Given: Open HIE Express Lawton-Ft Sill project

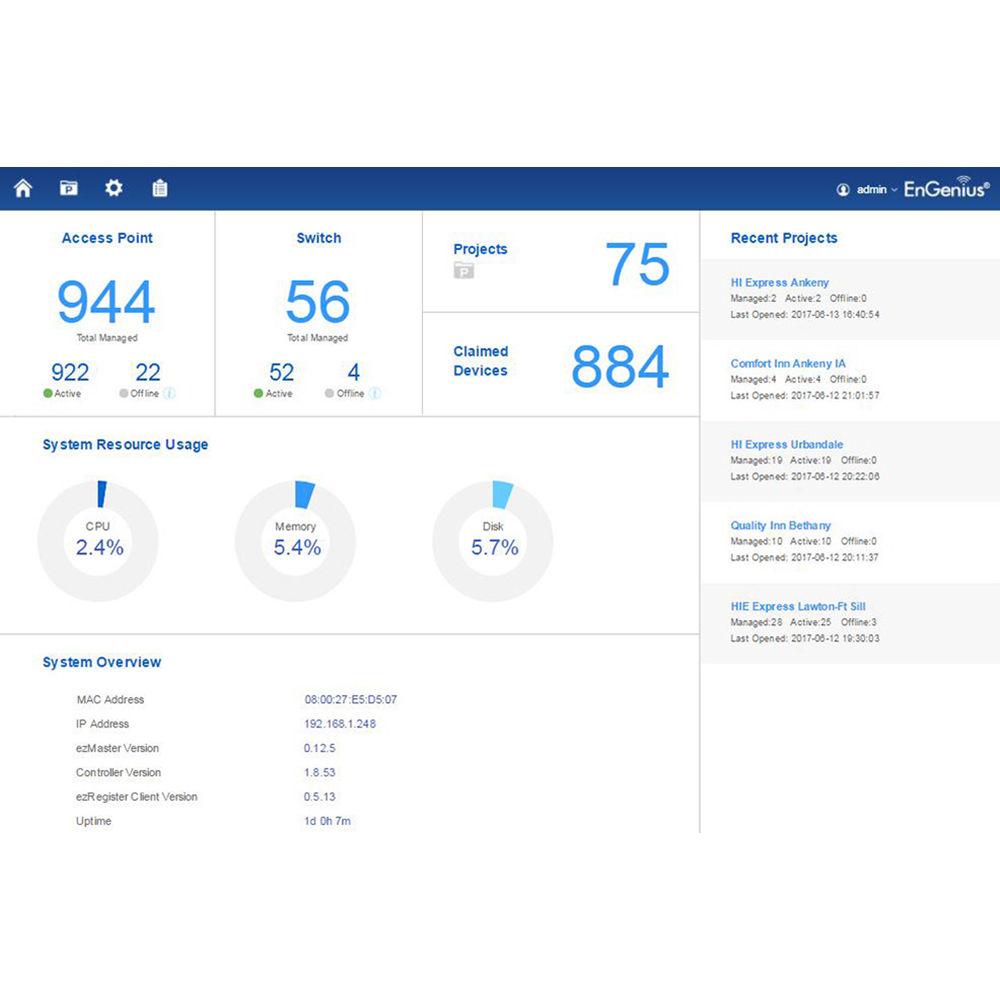Looking at the screenshot, I should point(798,607).
